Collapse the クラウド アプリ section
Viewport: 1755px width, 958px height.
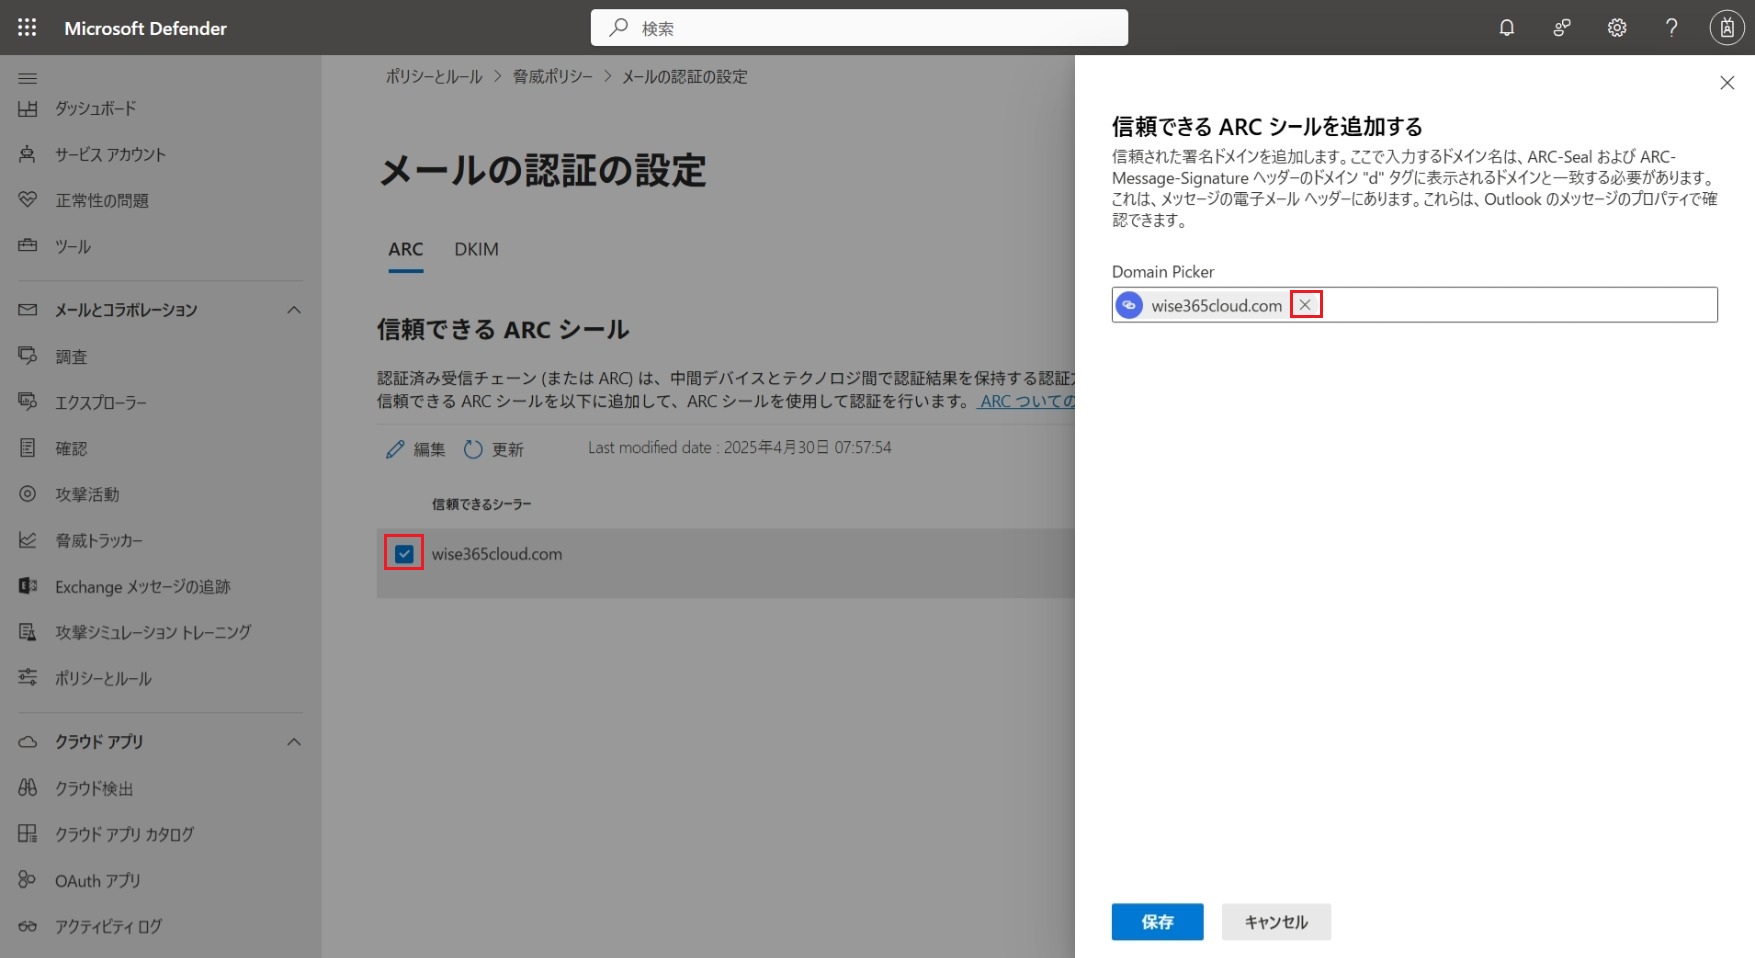pos(294,742)
